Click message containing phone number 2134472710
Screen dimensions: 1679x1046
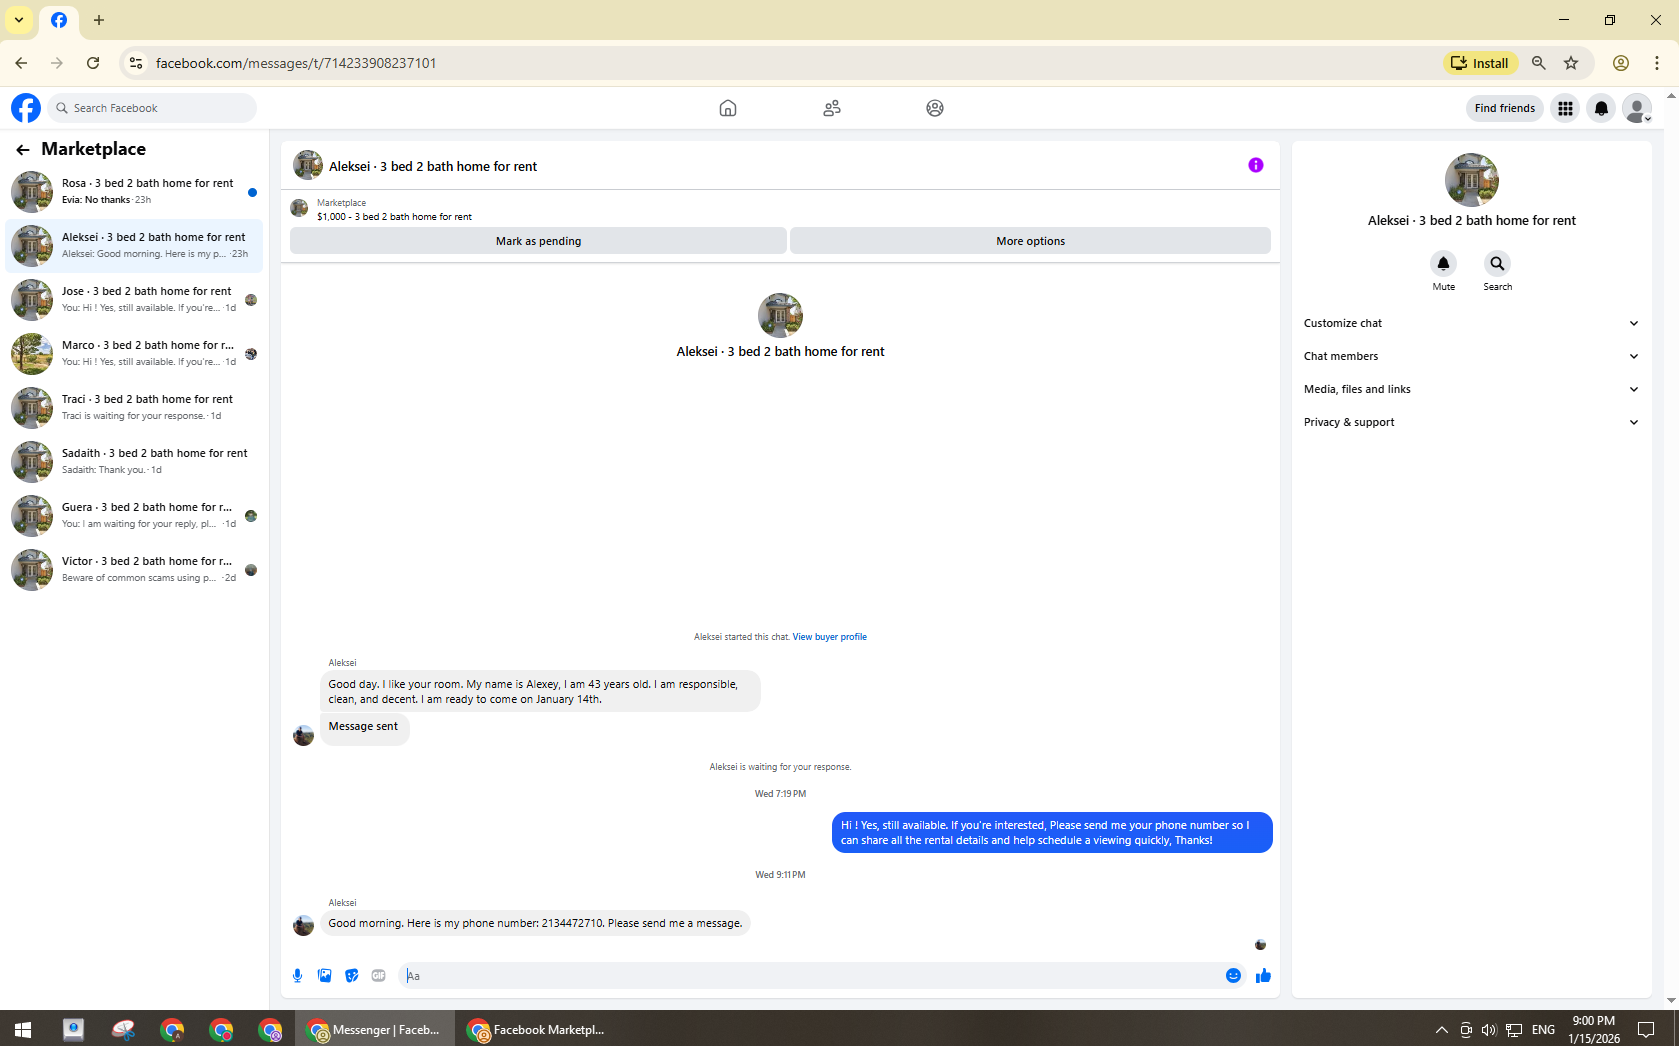[x=535, y=924]
